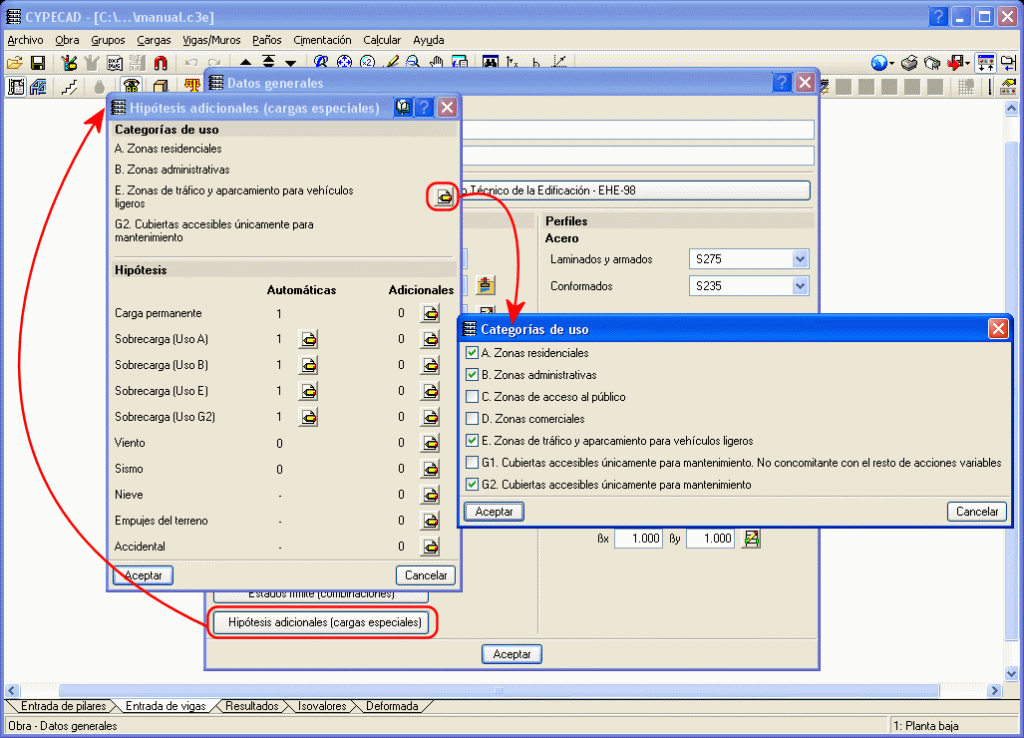Click the telephone icon in second toolbar

(131, 86)
